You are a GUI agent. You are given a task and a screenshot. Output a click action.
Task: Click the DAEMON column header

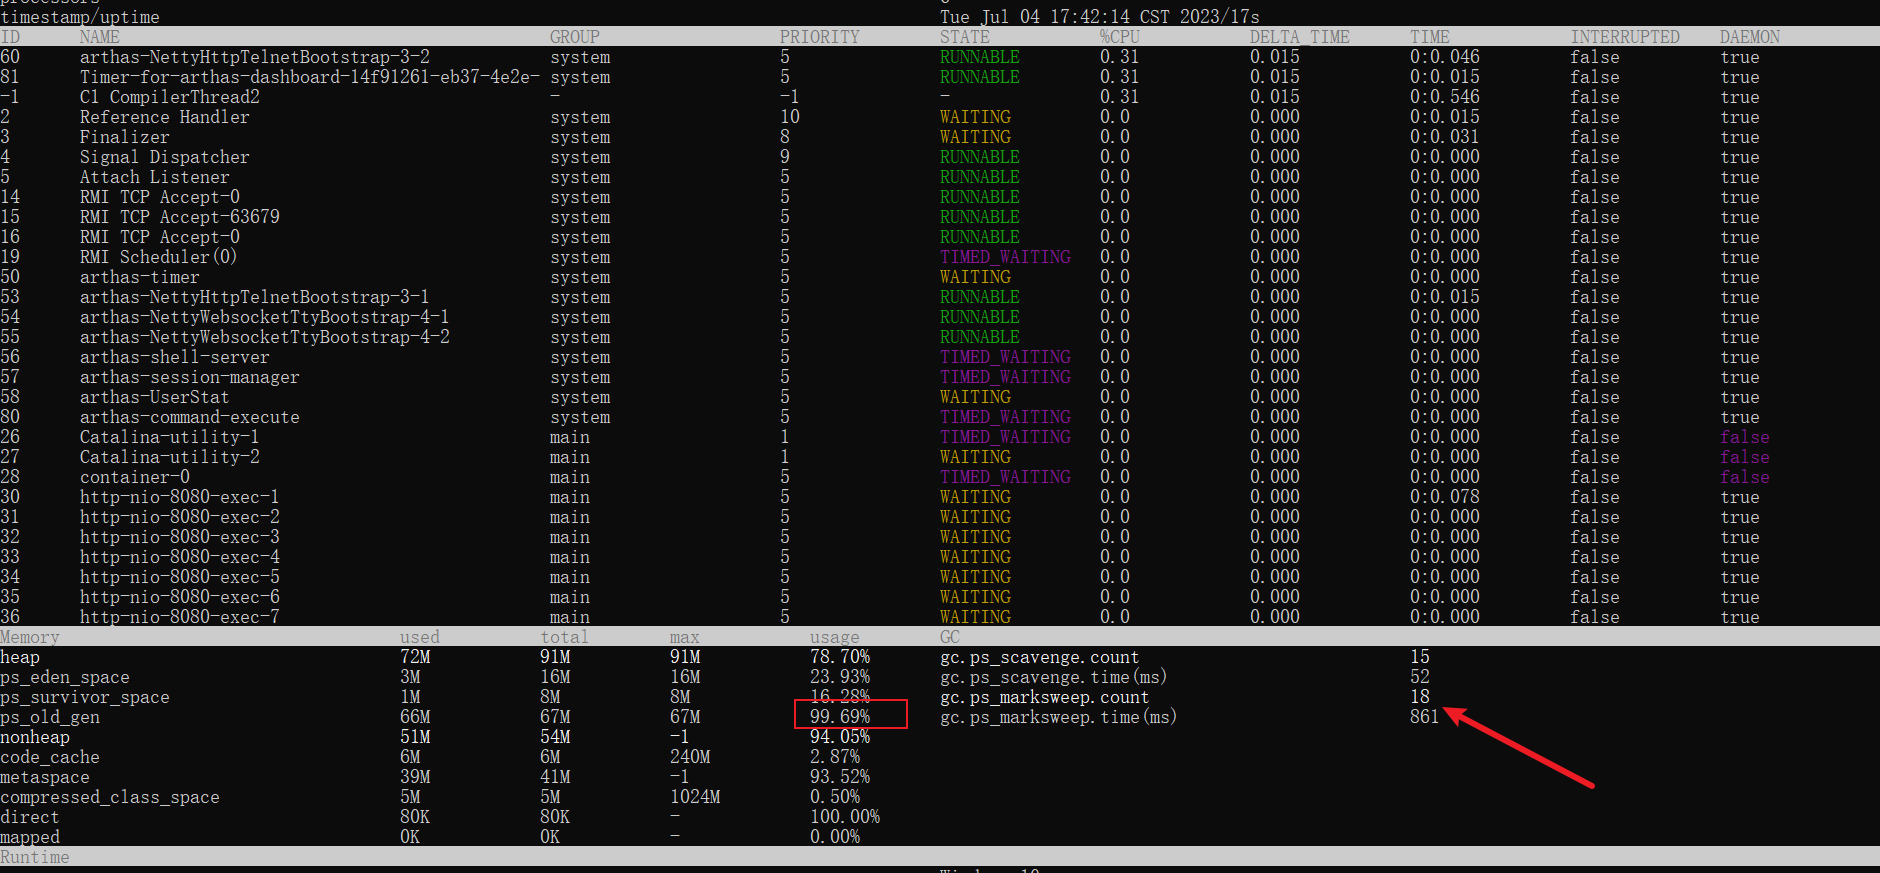[1749, 37]
